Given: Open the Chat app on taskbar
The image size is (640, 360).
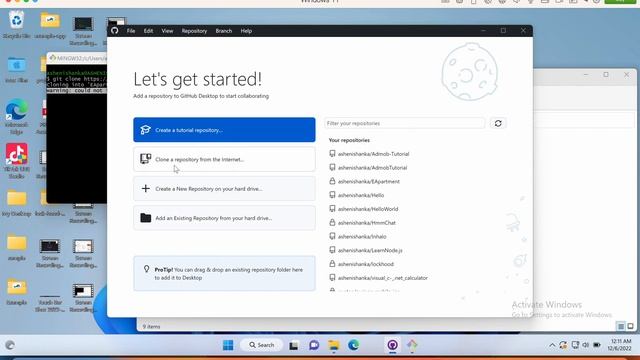Looking at the screenshot, I should click(x=314, y=345).
